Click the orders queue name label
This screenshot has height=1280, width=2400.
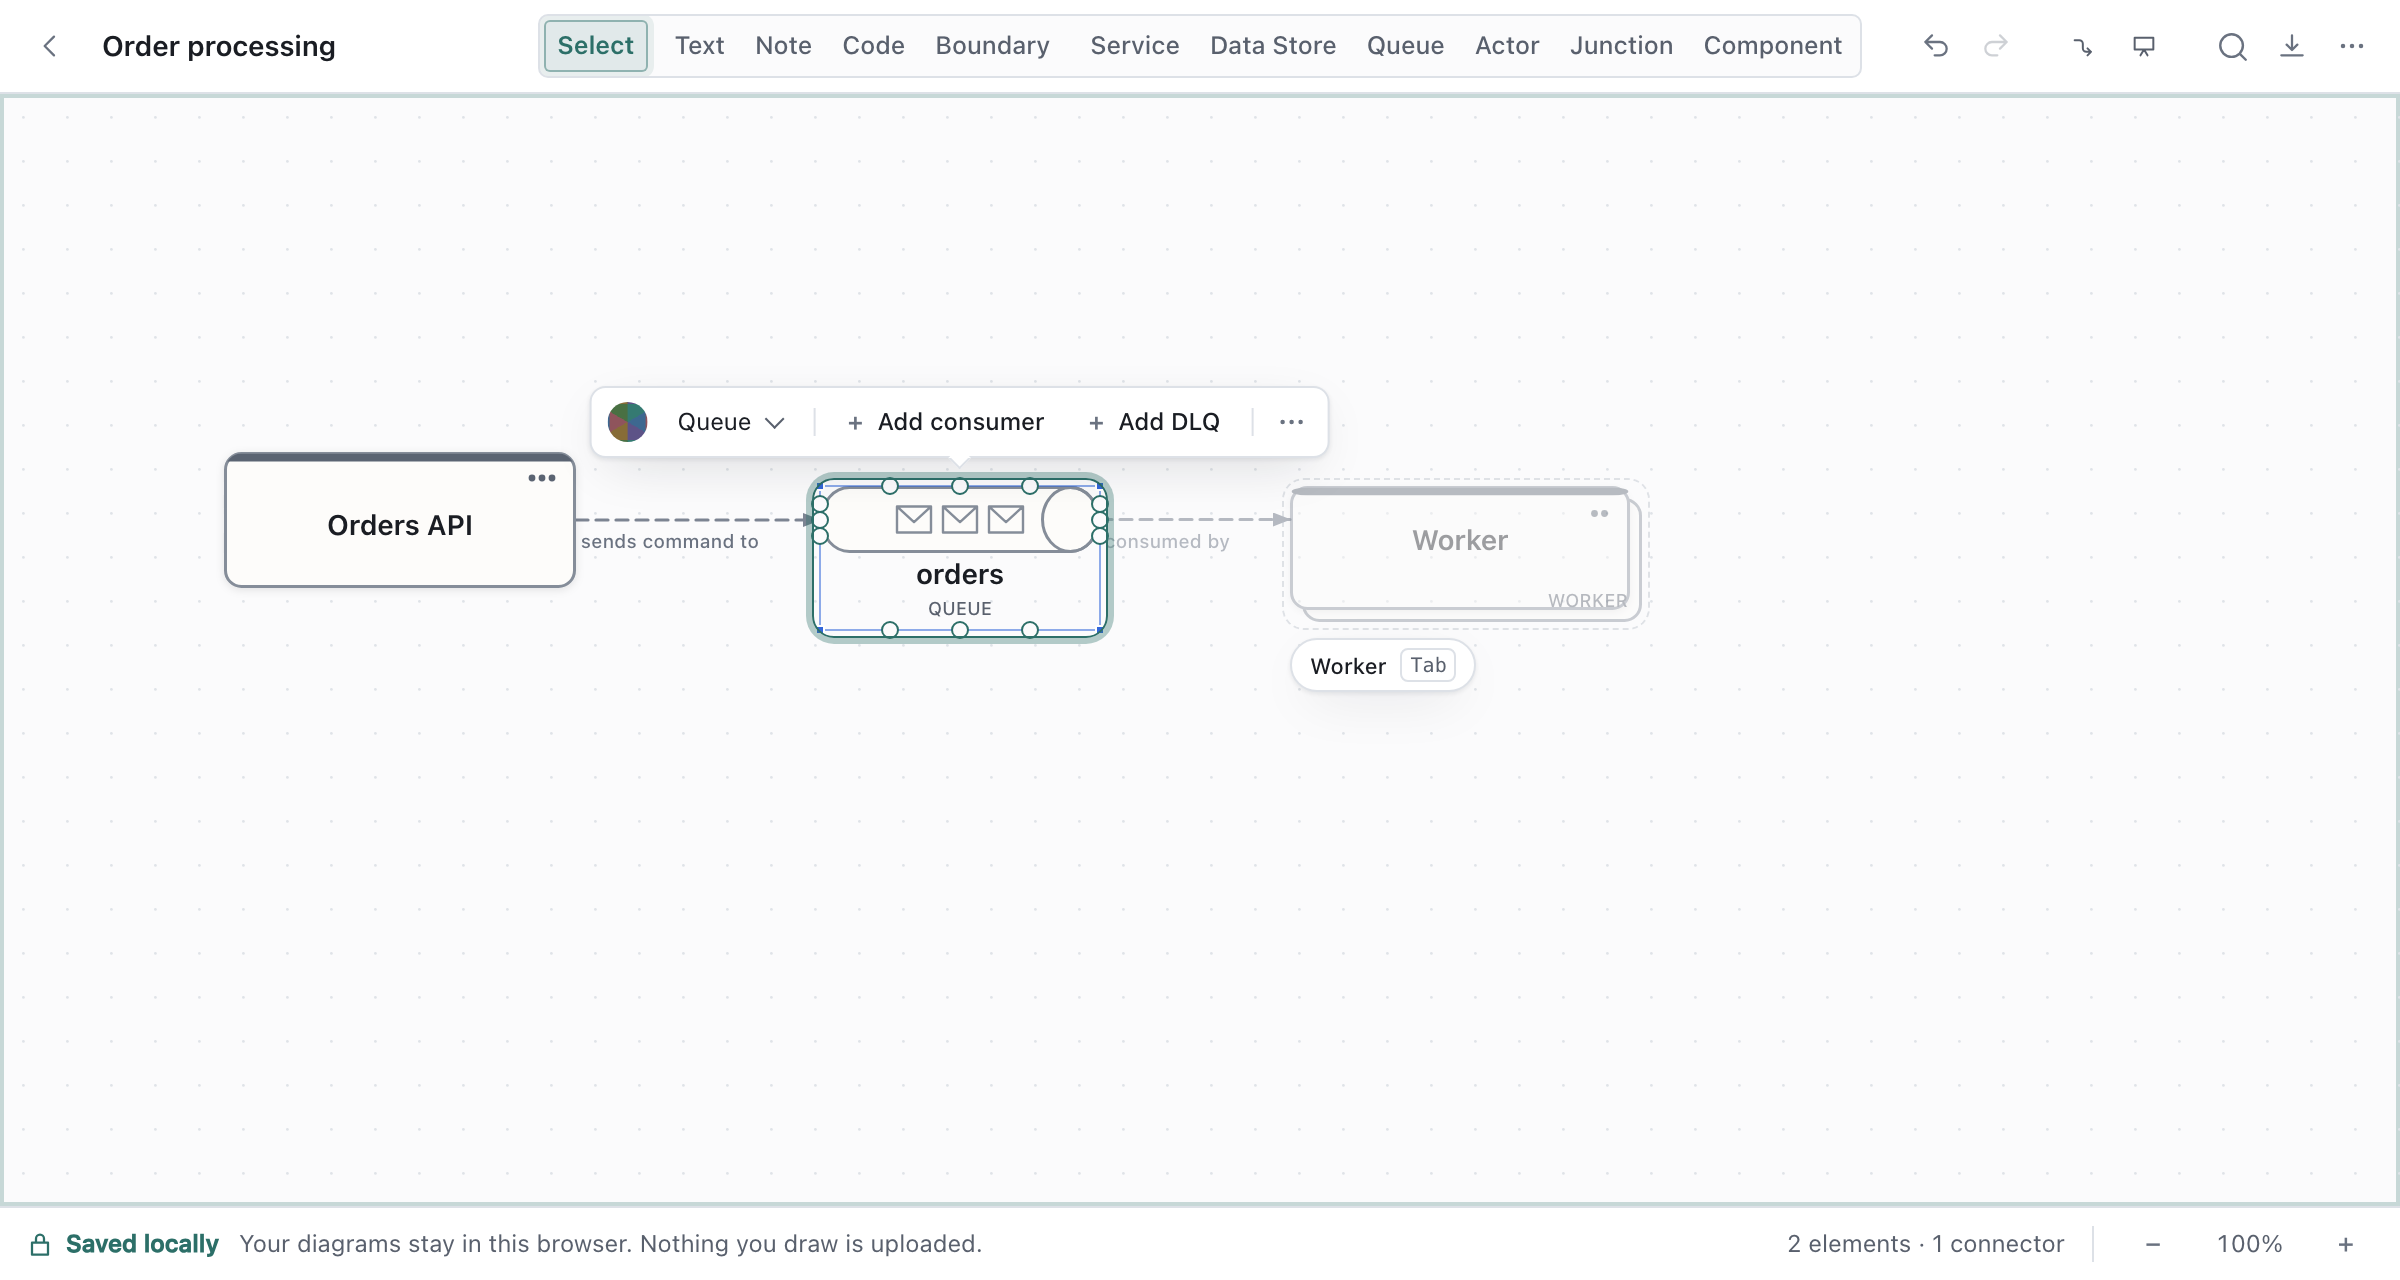960,574
